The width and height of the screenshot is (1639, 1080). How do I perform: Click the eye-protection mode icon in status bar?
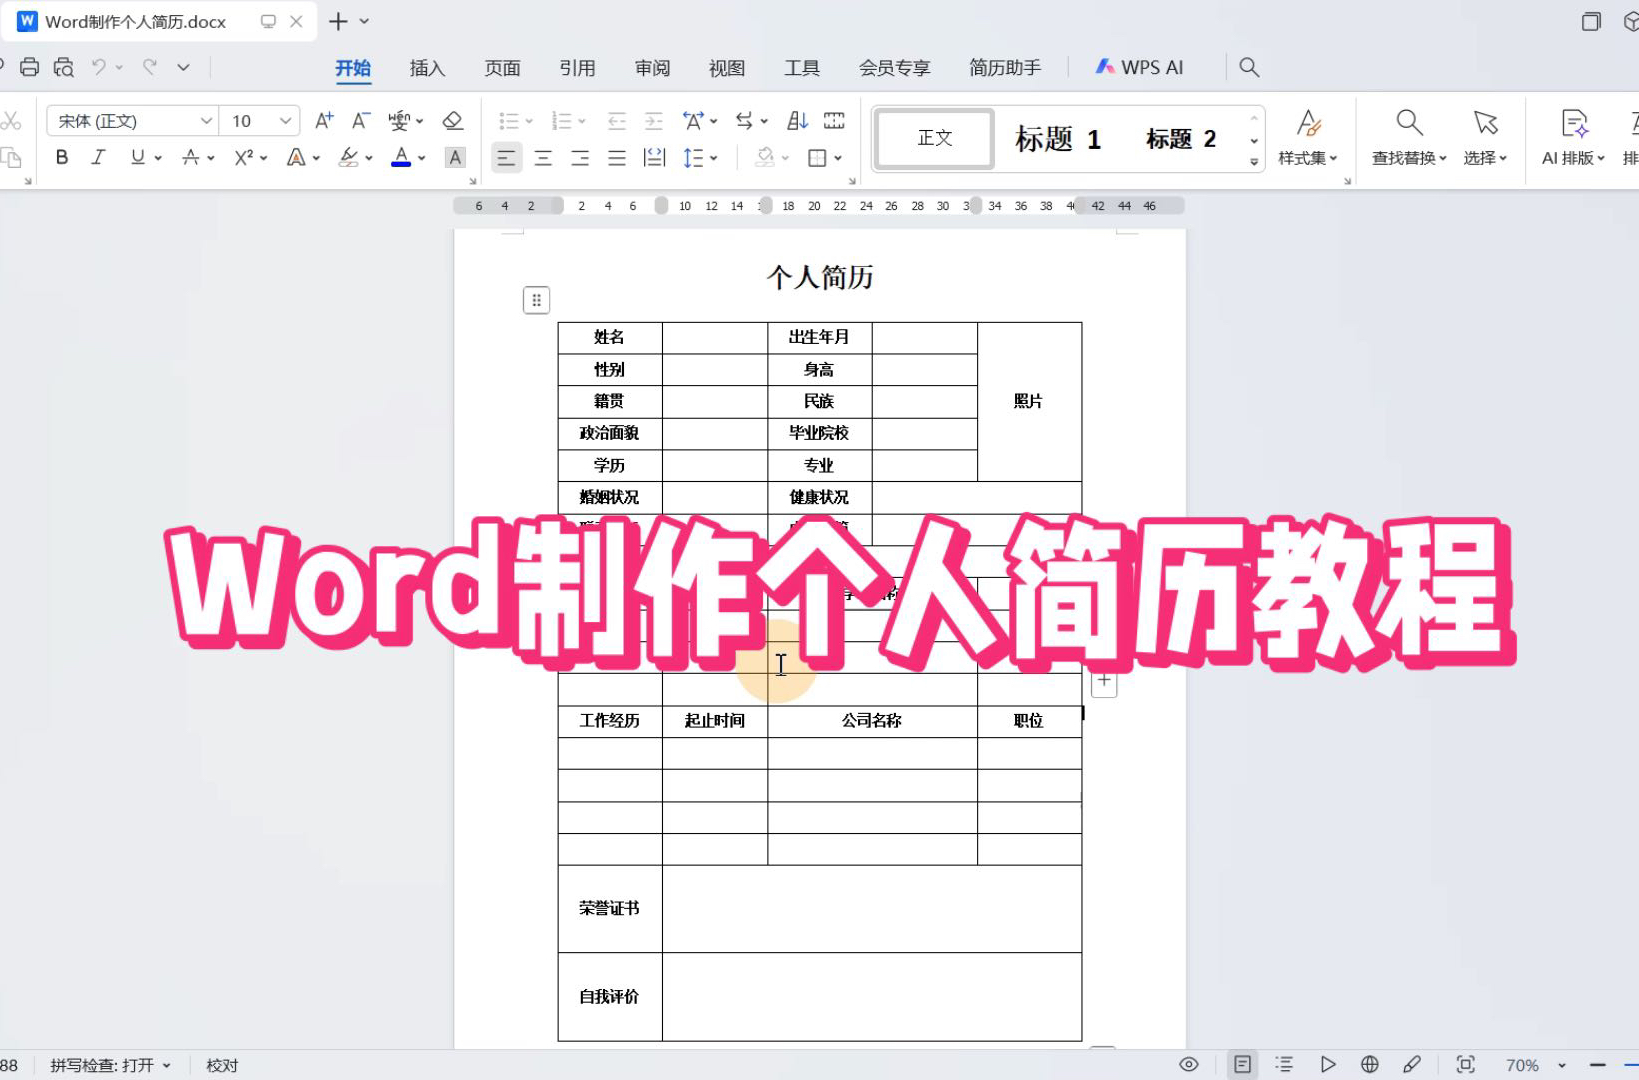coord(1189,1064)
